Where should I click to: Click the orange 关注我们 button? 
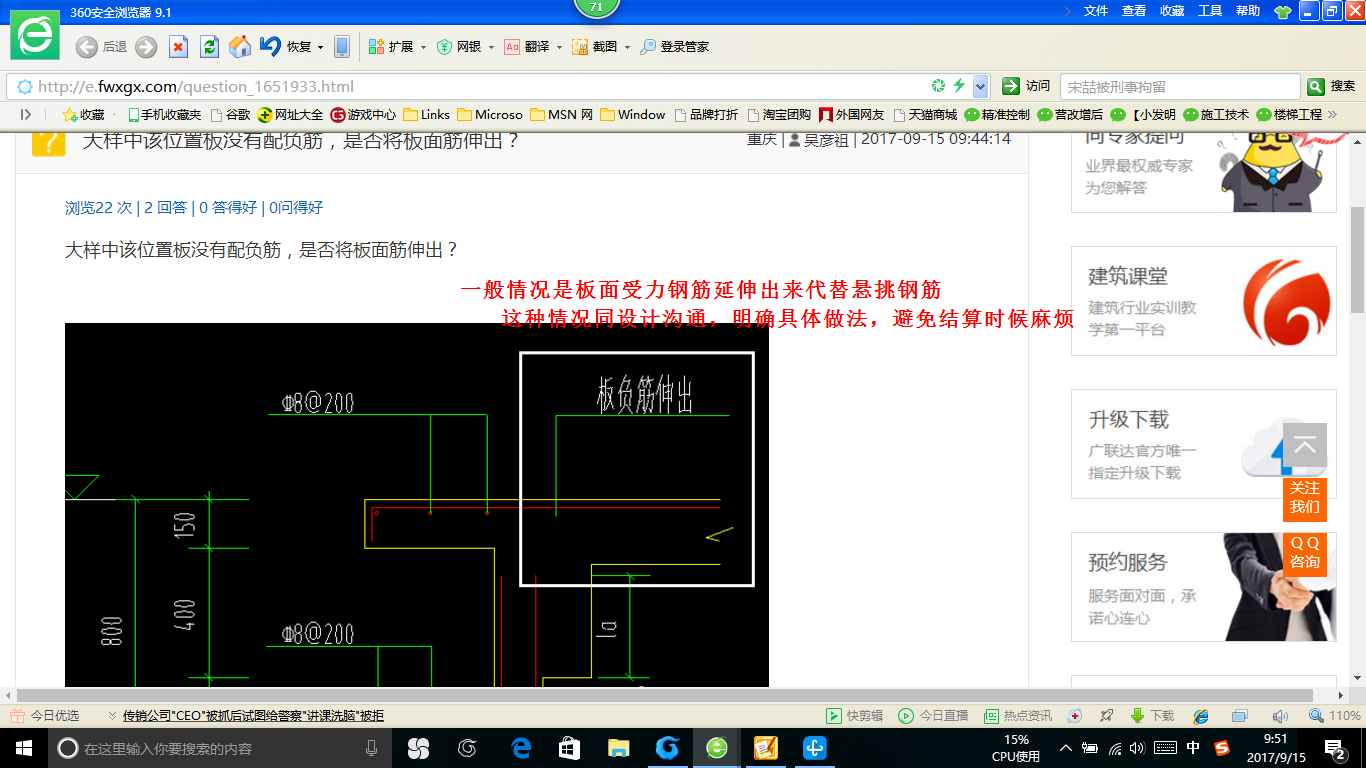click(1305, 498)
